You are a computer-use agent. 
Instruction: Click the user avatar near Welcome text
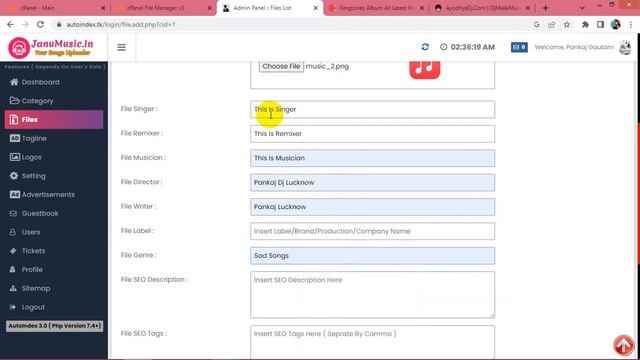(x=625, y=47)
